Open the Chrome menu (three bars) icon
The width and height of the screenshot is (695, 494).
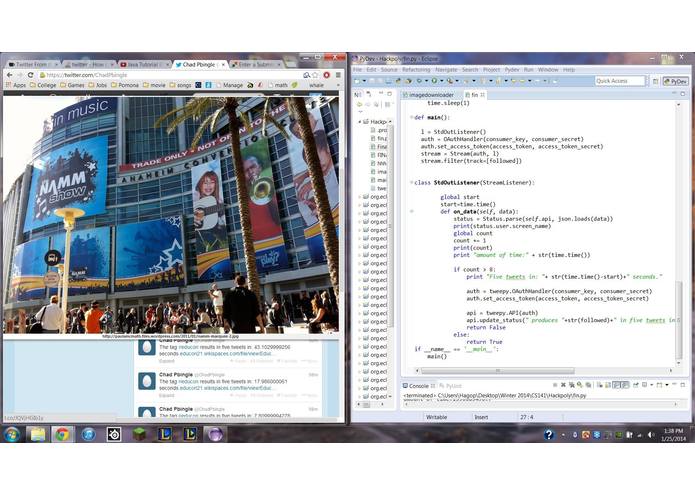(x=338, y=75)
